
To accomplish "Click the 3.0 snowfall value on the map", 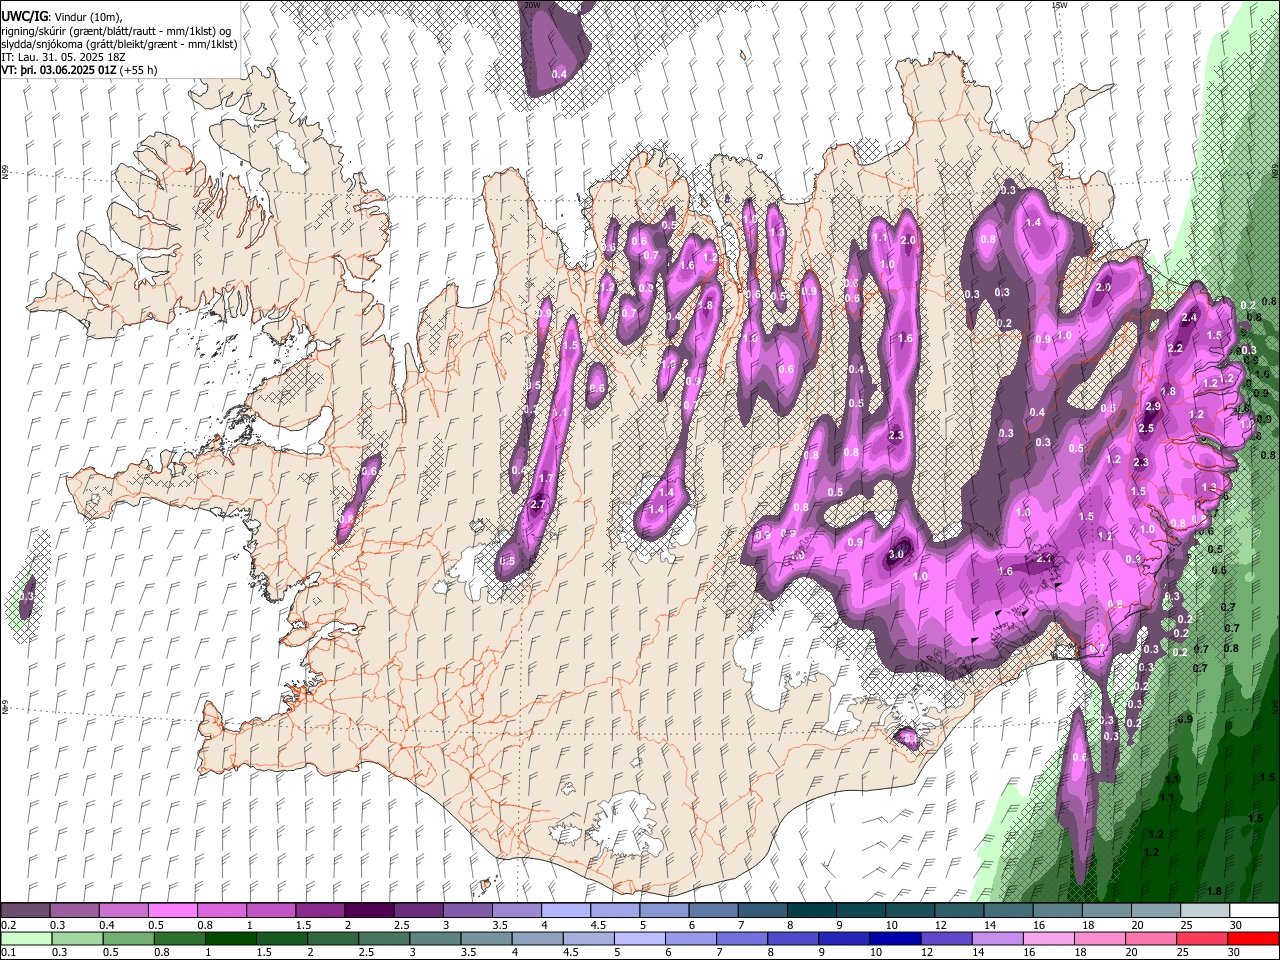I will coord(896,555).
